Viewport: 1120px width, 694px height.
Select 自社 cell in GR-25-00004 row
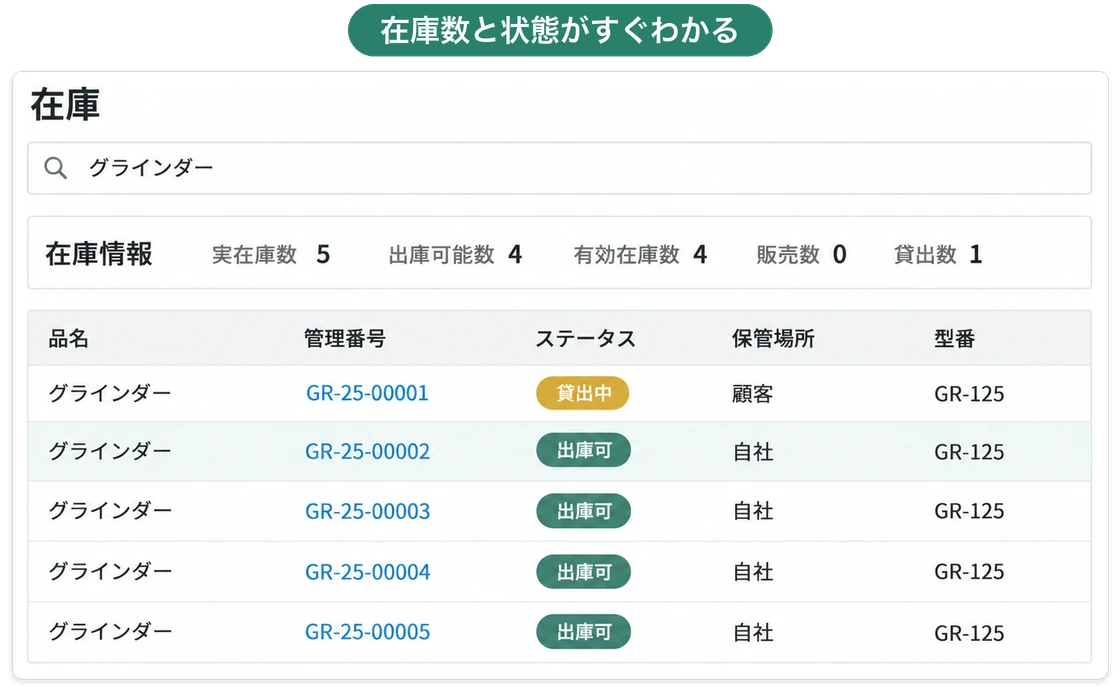tap(753, 572)
